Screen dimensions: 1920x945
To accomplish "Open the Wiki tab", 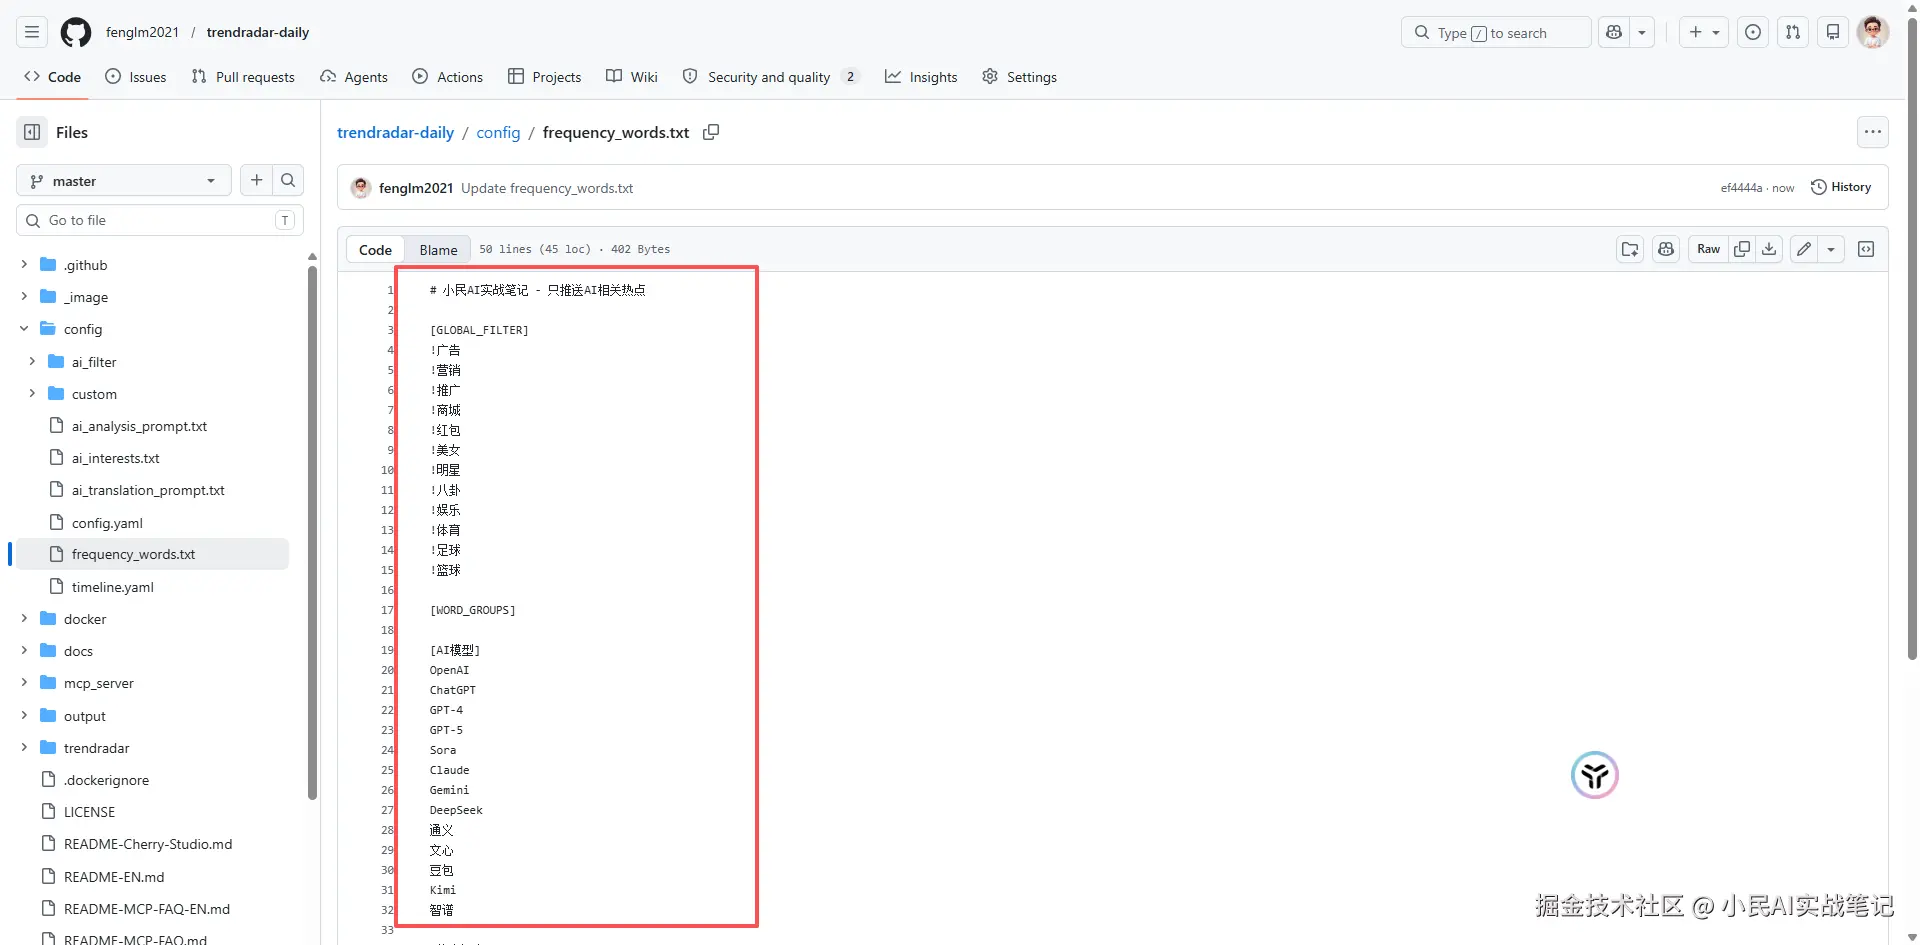I will point(632,77).
